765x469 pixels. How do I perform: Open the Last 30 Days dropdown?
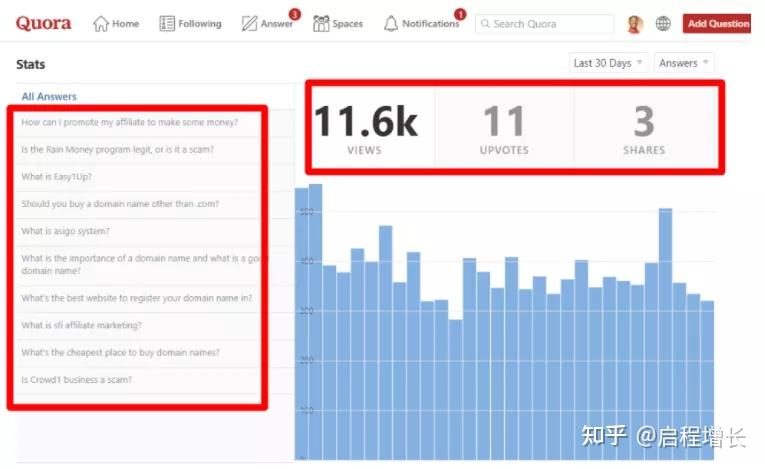click(x=608, y=63)
